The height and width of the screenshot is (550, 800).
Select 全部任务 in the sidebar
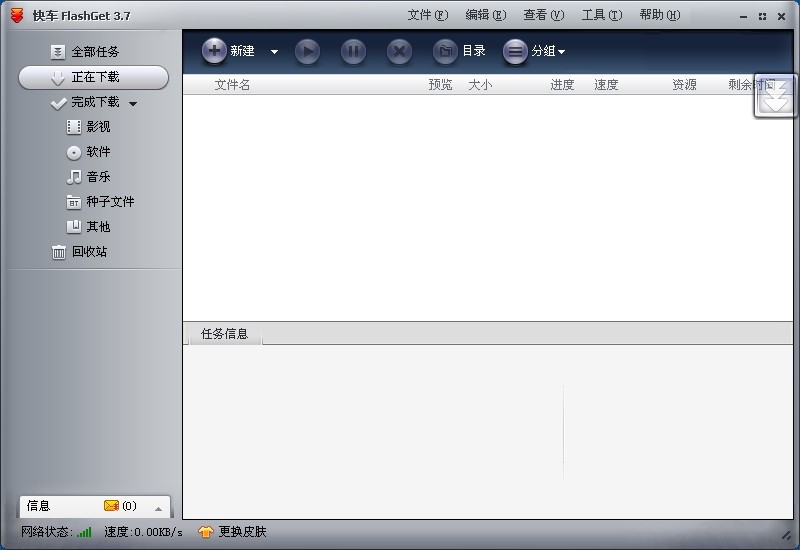click(x=95, y=52)
